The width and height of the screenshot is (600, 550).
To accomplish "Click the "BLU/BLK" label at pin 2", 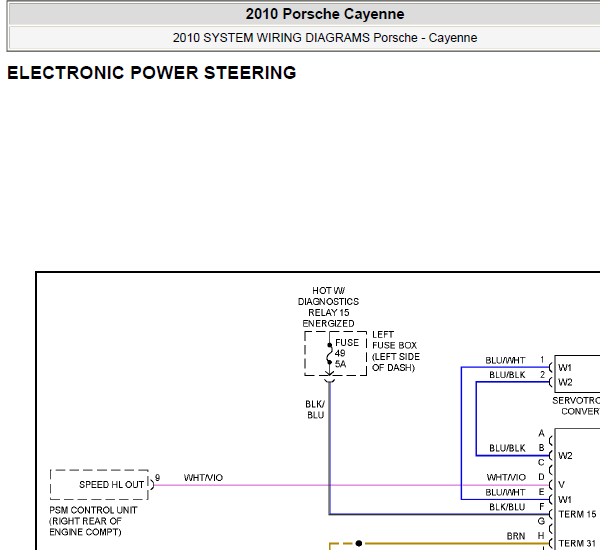I will (507, 375).
